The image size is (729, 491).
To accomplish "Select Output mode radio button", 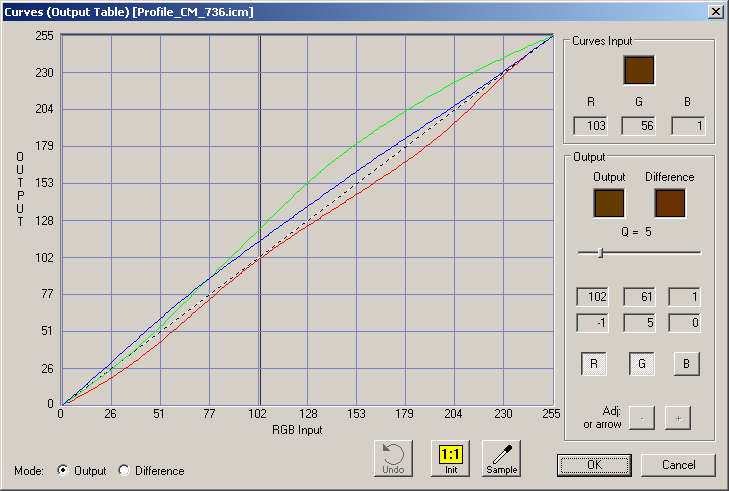I will pos(63,470).
